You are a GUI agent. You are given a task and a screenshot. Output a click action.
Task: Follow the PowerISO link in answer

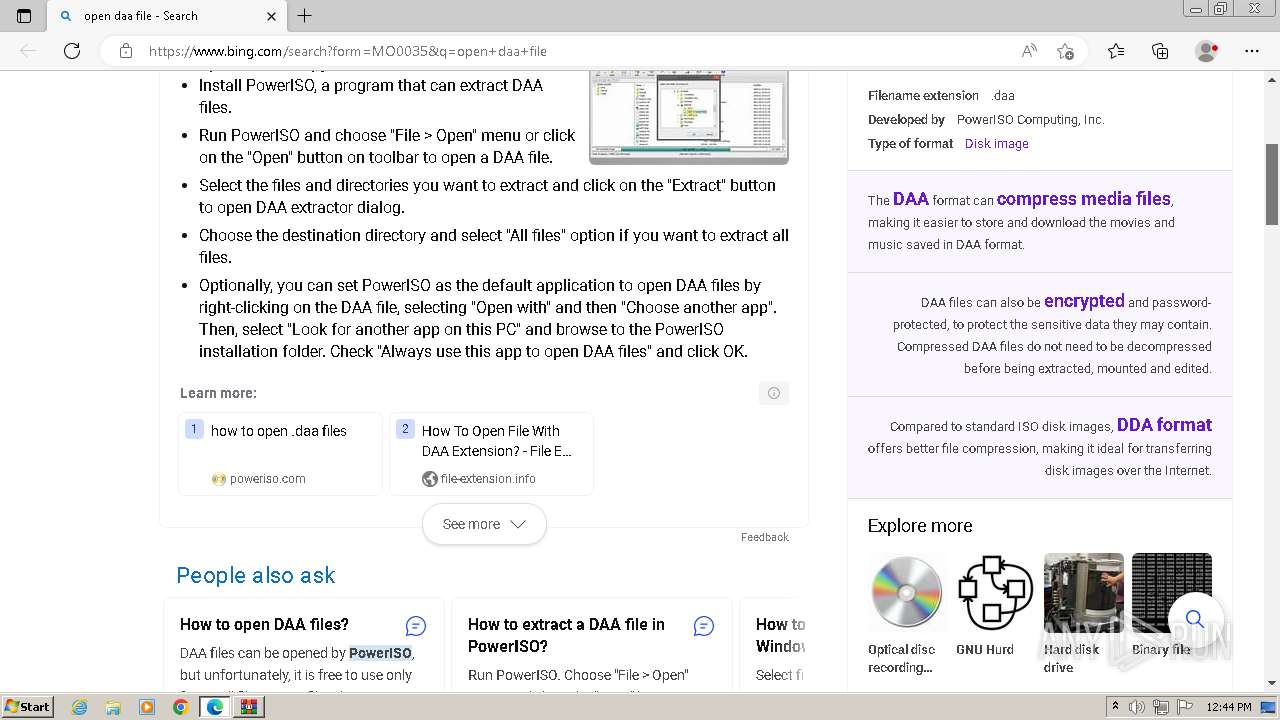click(x=380, y=653)
